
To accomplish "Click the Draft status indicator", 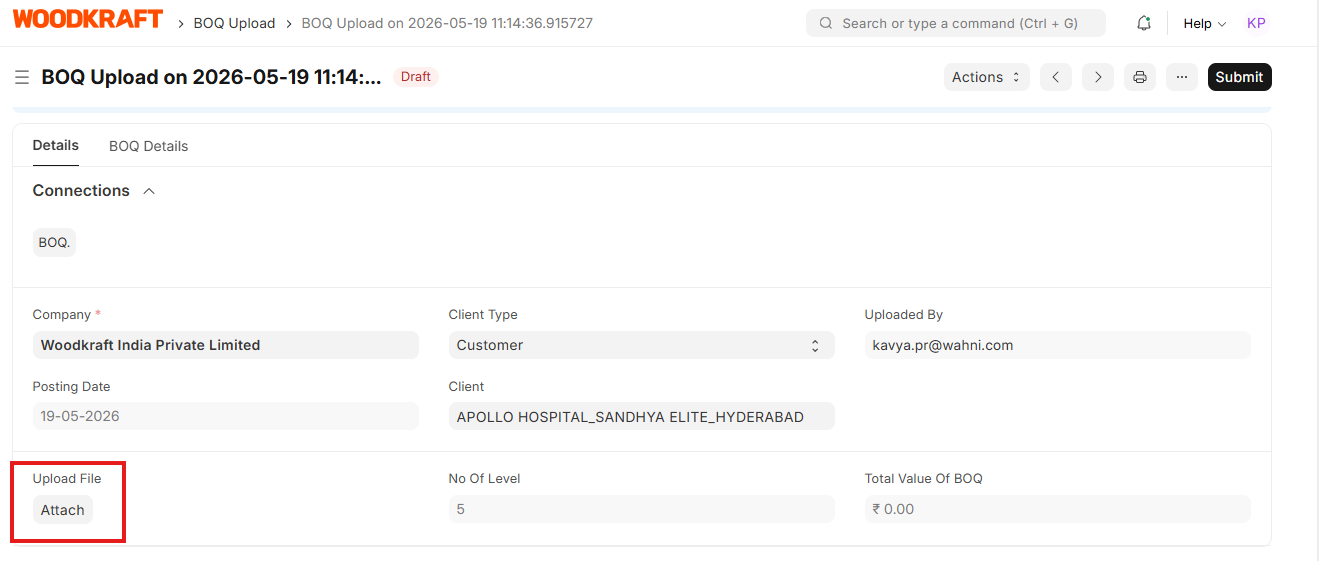I will [x=416, y=77].
